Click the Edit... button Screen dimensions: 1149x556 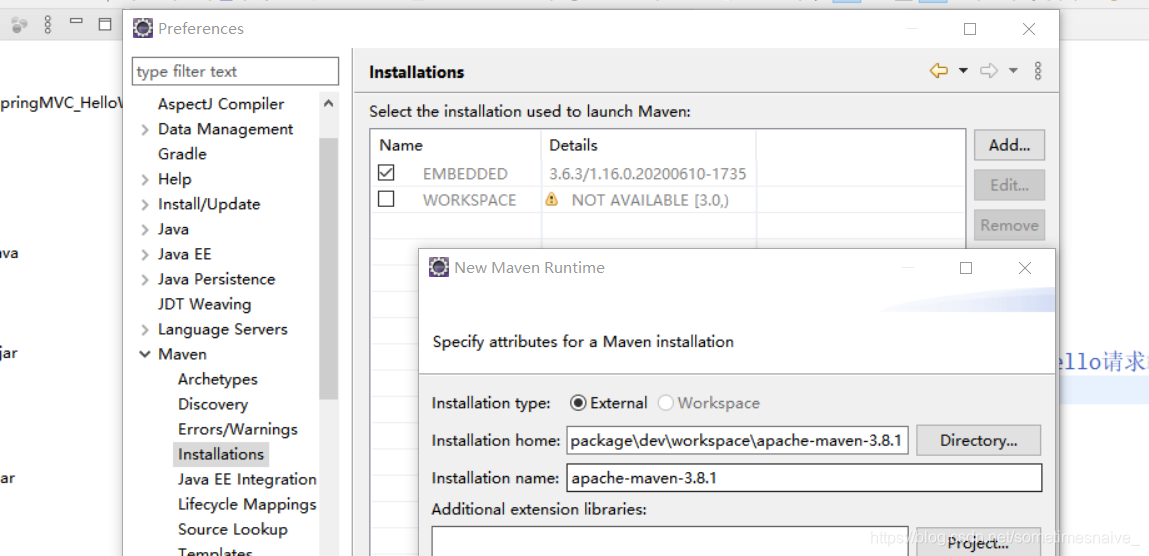pyautogui.click(x=1009, y=185)
